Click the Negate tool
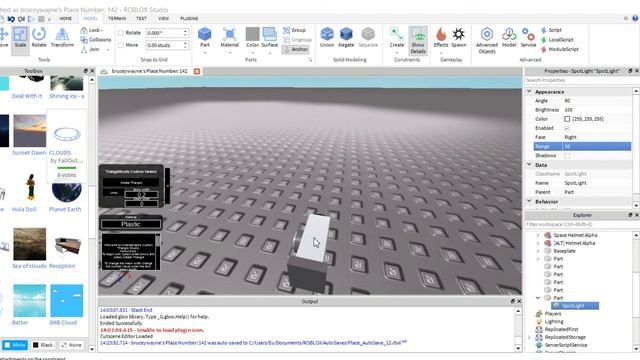 pyautogui.click(x=346, y=38)
